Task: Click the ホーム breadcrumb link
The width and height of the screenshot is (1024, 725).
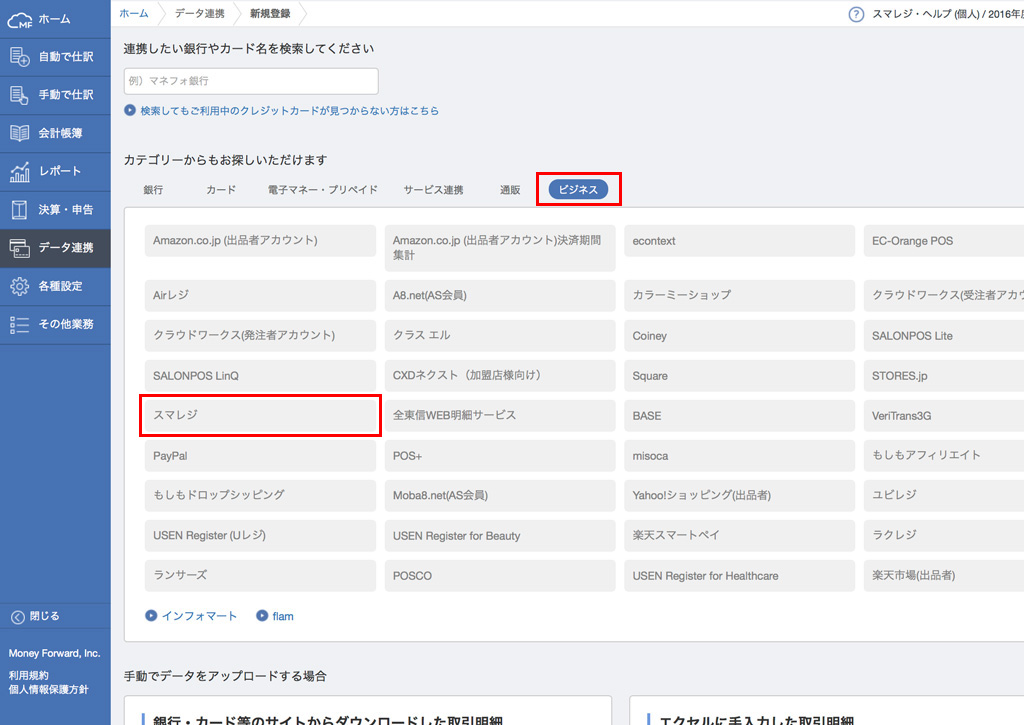Action: [x=134, y=13]
